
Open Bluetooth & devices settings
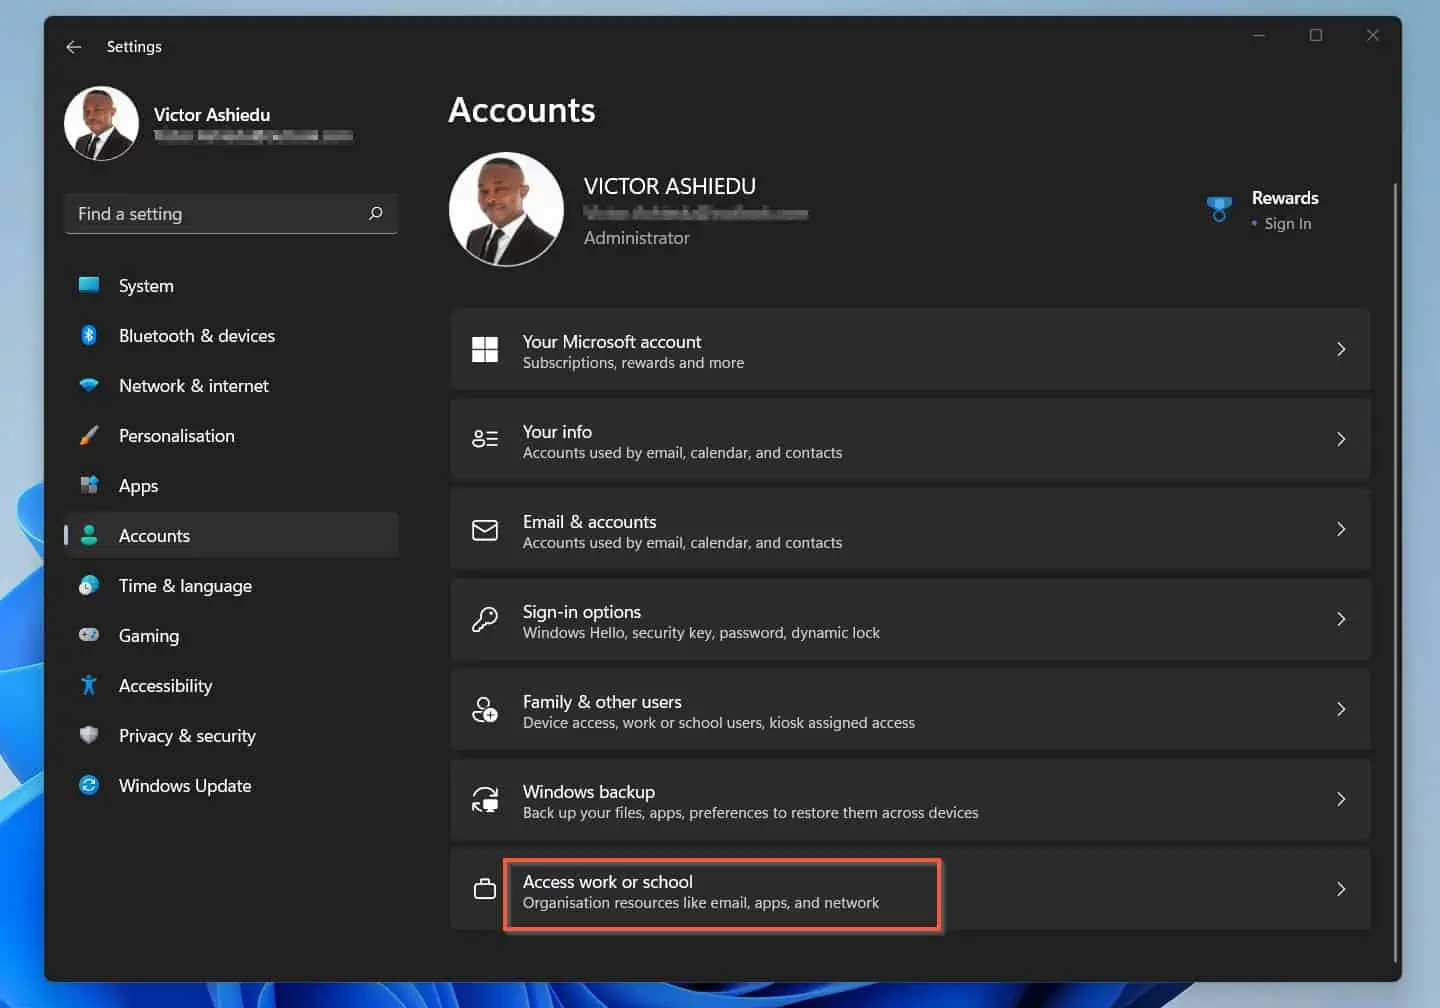[x=232, y=335]
